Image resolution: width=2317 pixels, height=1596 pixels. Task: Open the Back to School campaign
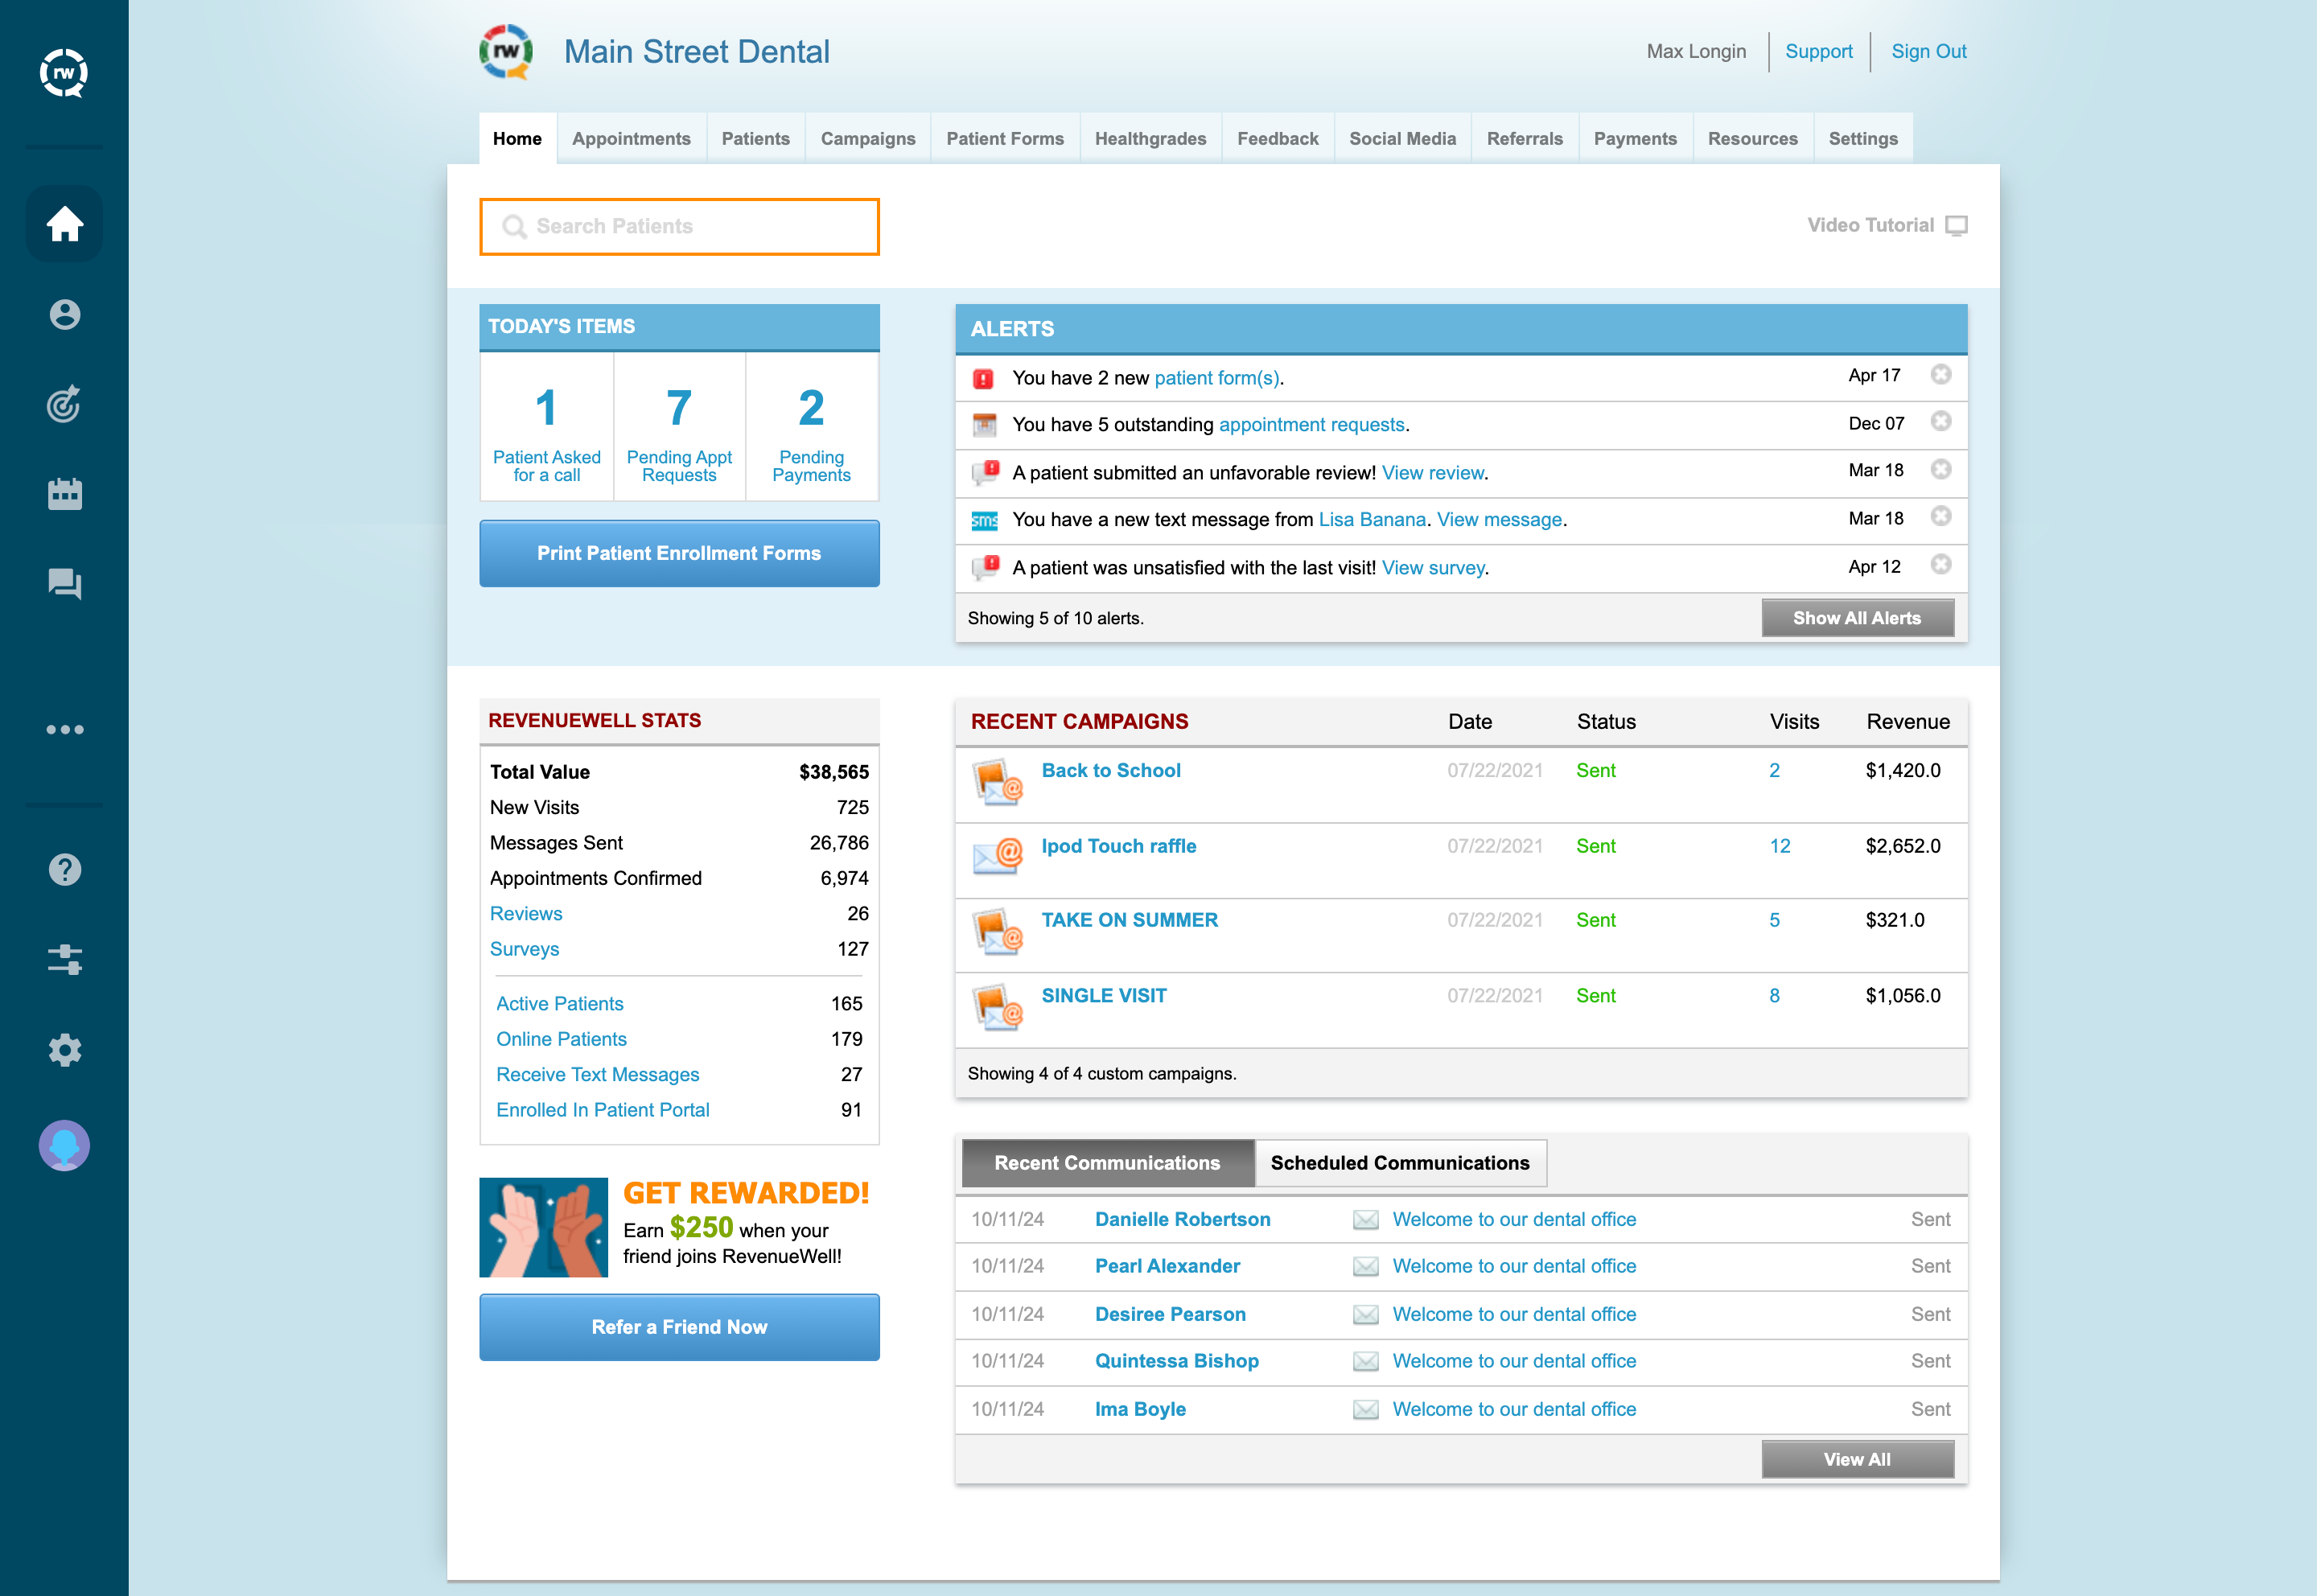point(1111,770)
